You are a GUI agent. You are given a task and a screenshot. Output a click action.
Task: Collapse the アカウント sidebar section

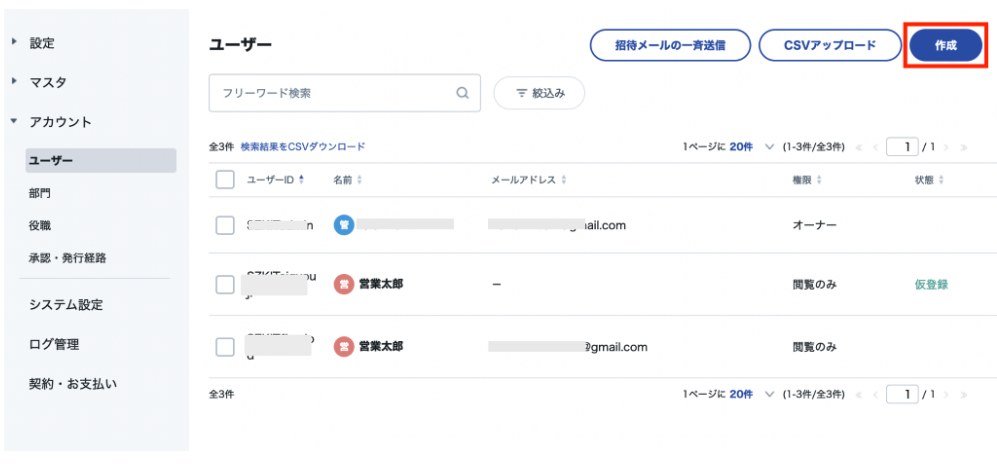14,121
